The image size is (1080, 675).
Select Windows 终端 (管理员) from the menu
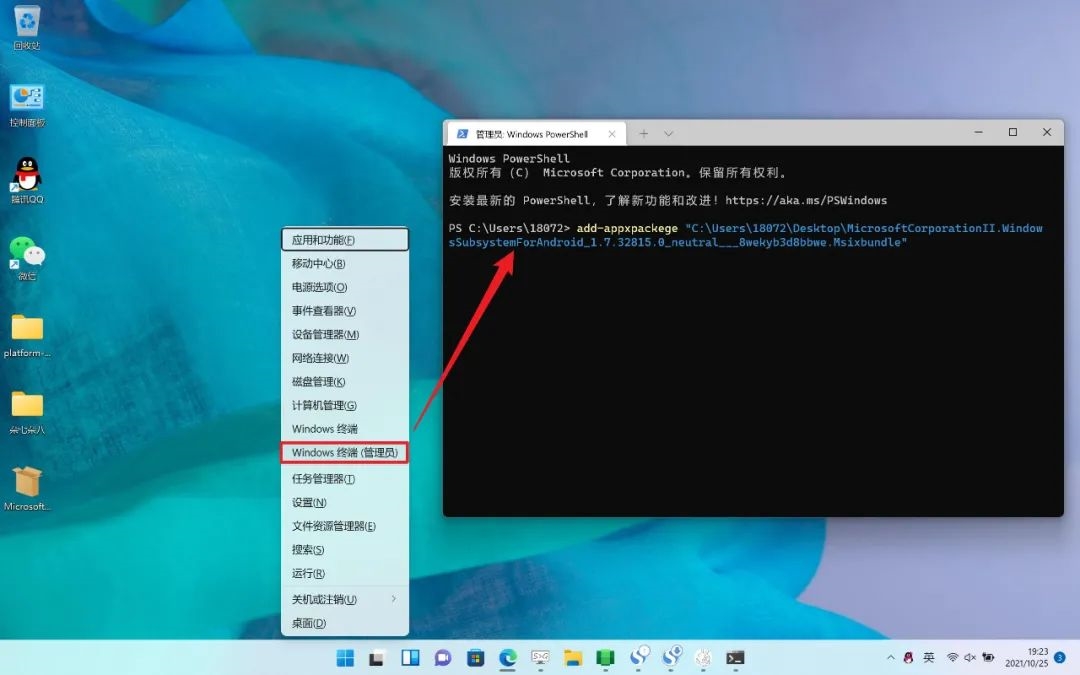pos(344,453)
